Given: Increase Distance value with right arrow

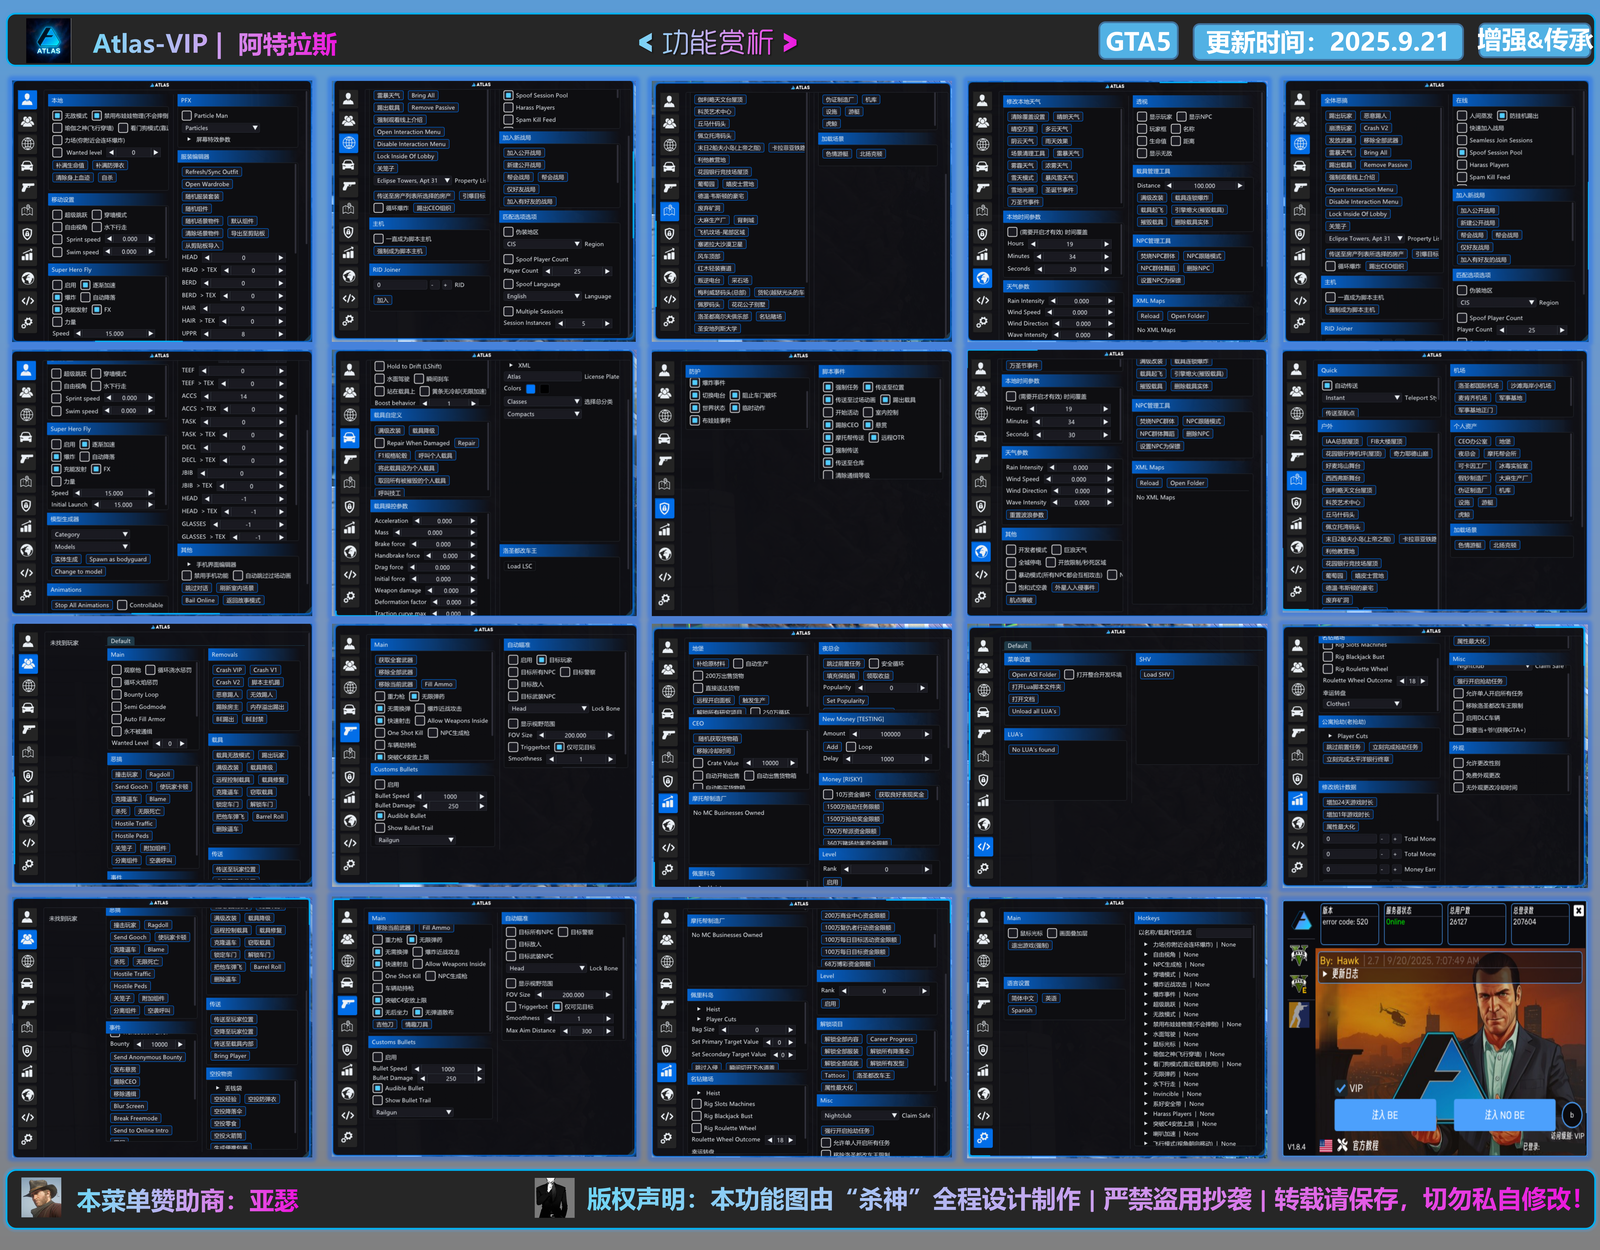Looking at the screenshot, I should (1240, 185).
